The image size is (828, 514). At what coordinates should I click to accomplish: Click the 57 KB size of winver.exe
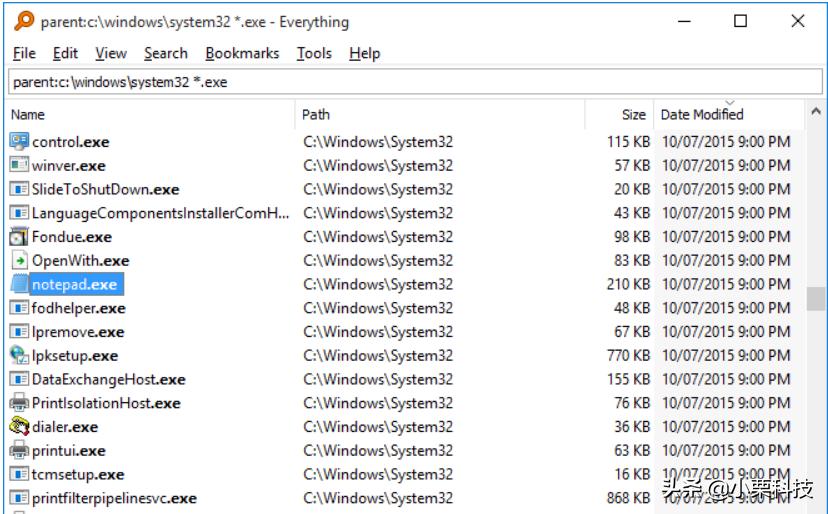pyautogui.click(x=632, y=165)
